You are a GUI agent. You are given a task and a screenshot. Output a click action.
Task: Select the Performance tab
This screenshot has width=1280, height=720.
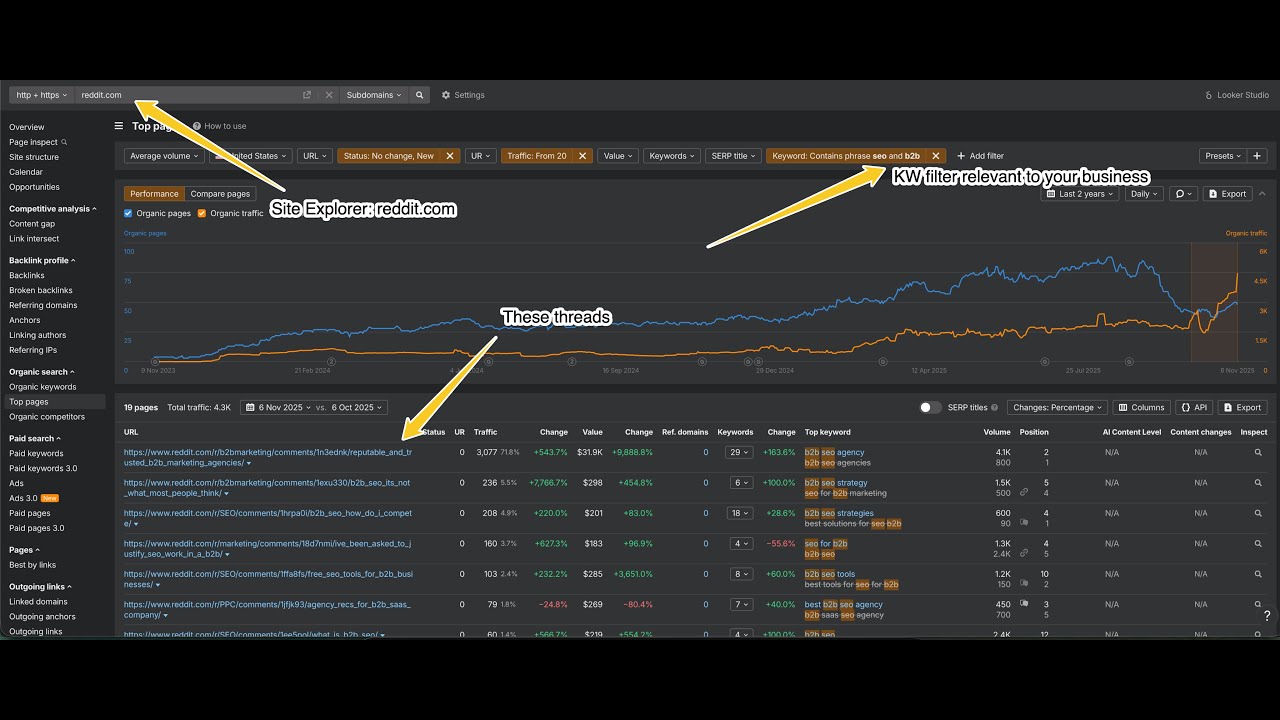(x=154, y=194)
